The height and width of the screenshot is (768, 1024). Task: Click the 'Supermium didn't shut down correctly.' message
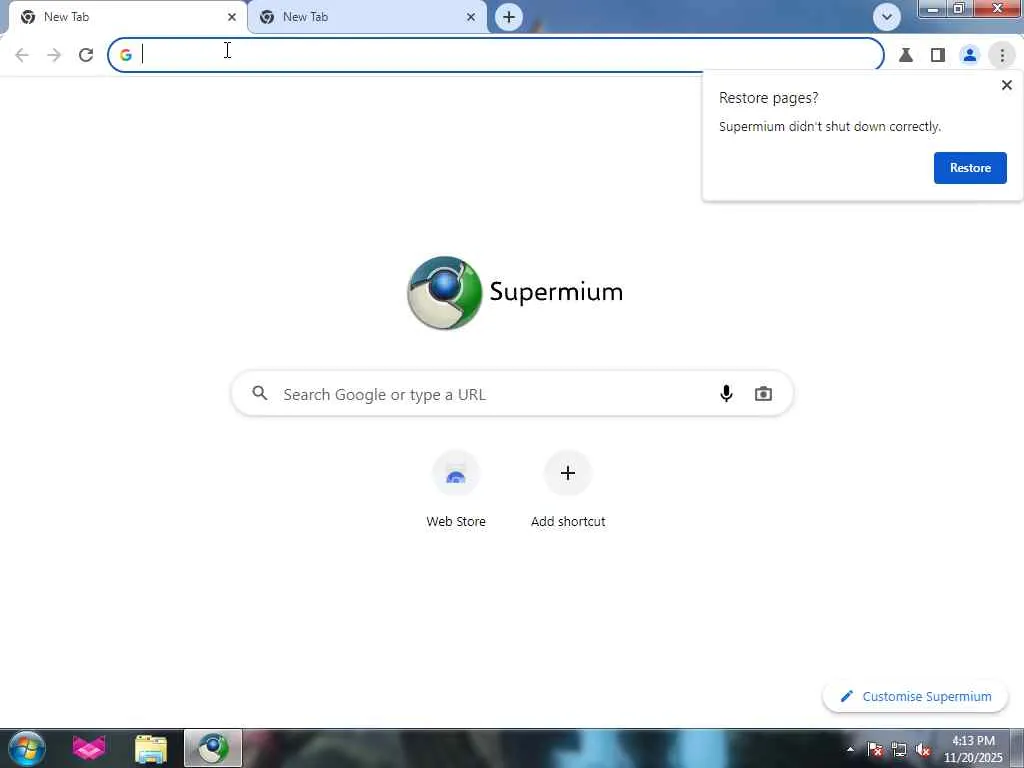[x=829, y=127]
